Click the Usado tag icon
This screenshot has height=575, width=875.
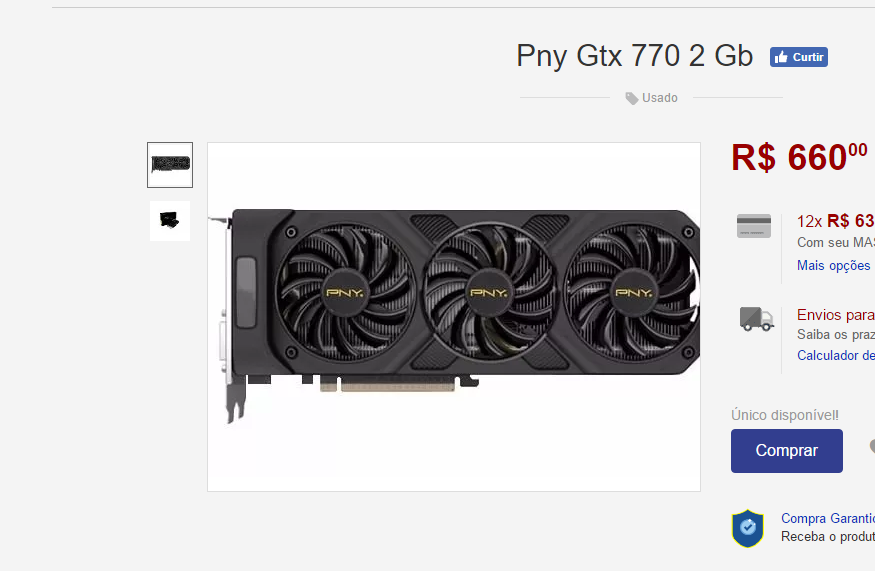[632, 98]
